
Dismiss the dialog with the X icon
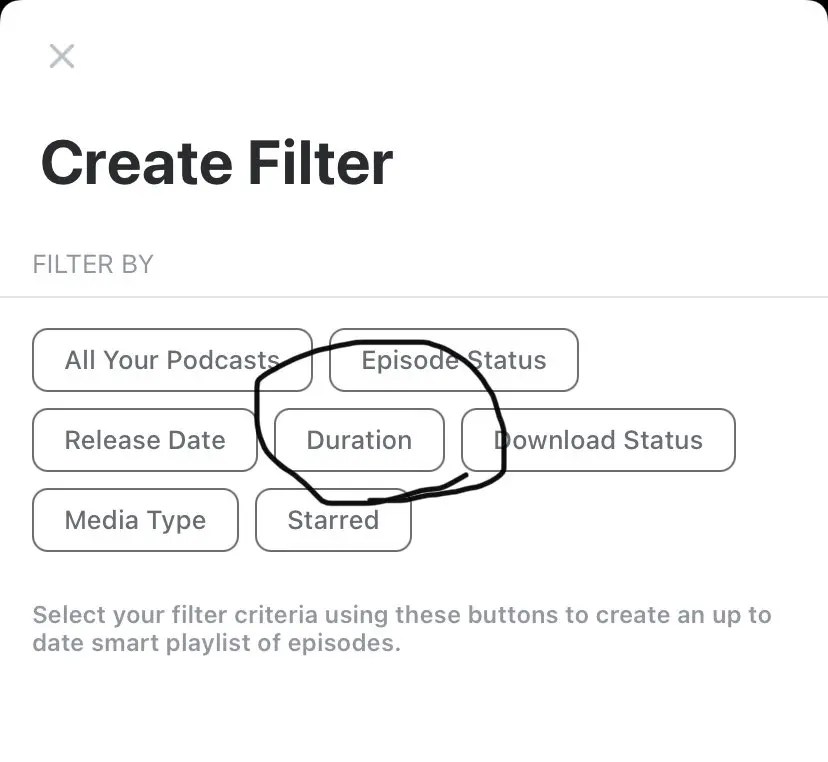tap(62, 56)
